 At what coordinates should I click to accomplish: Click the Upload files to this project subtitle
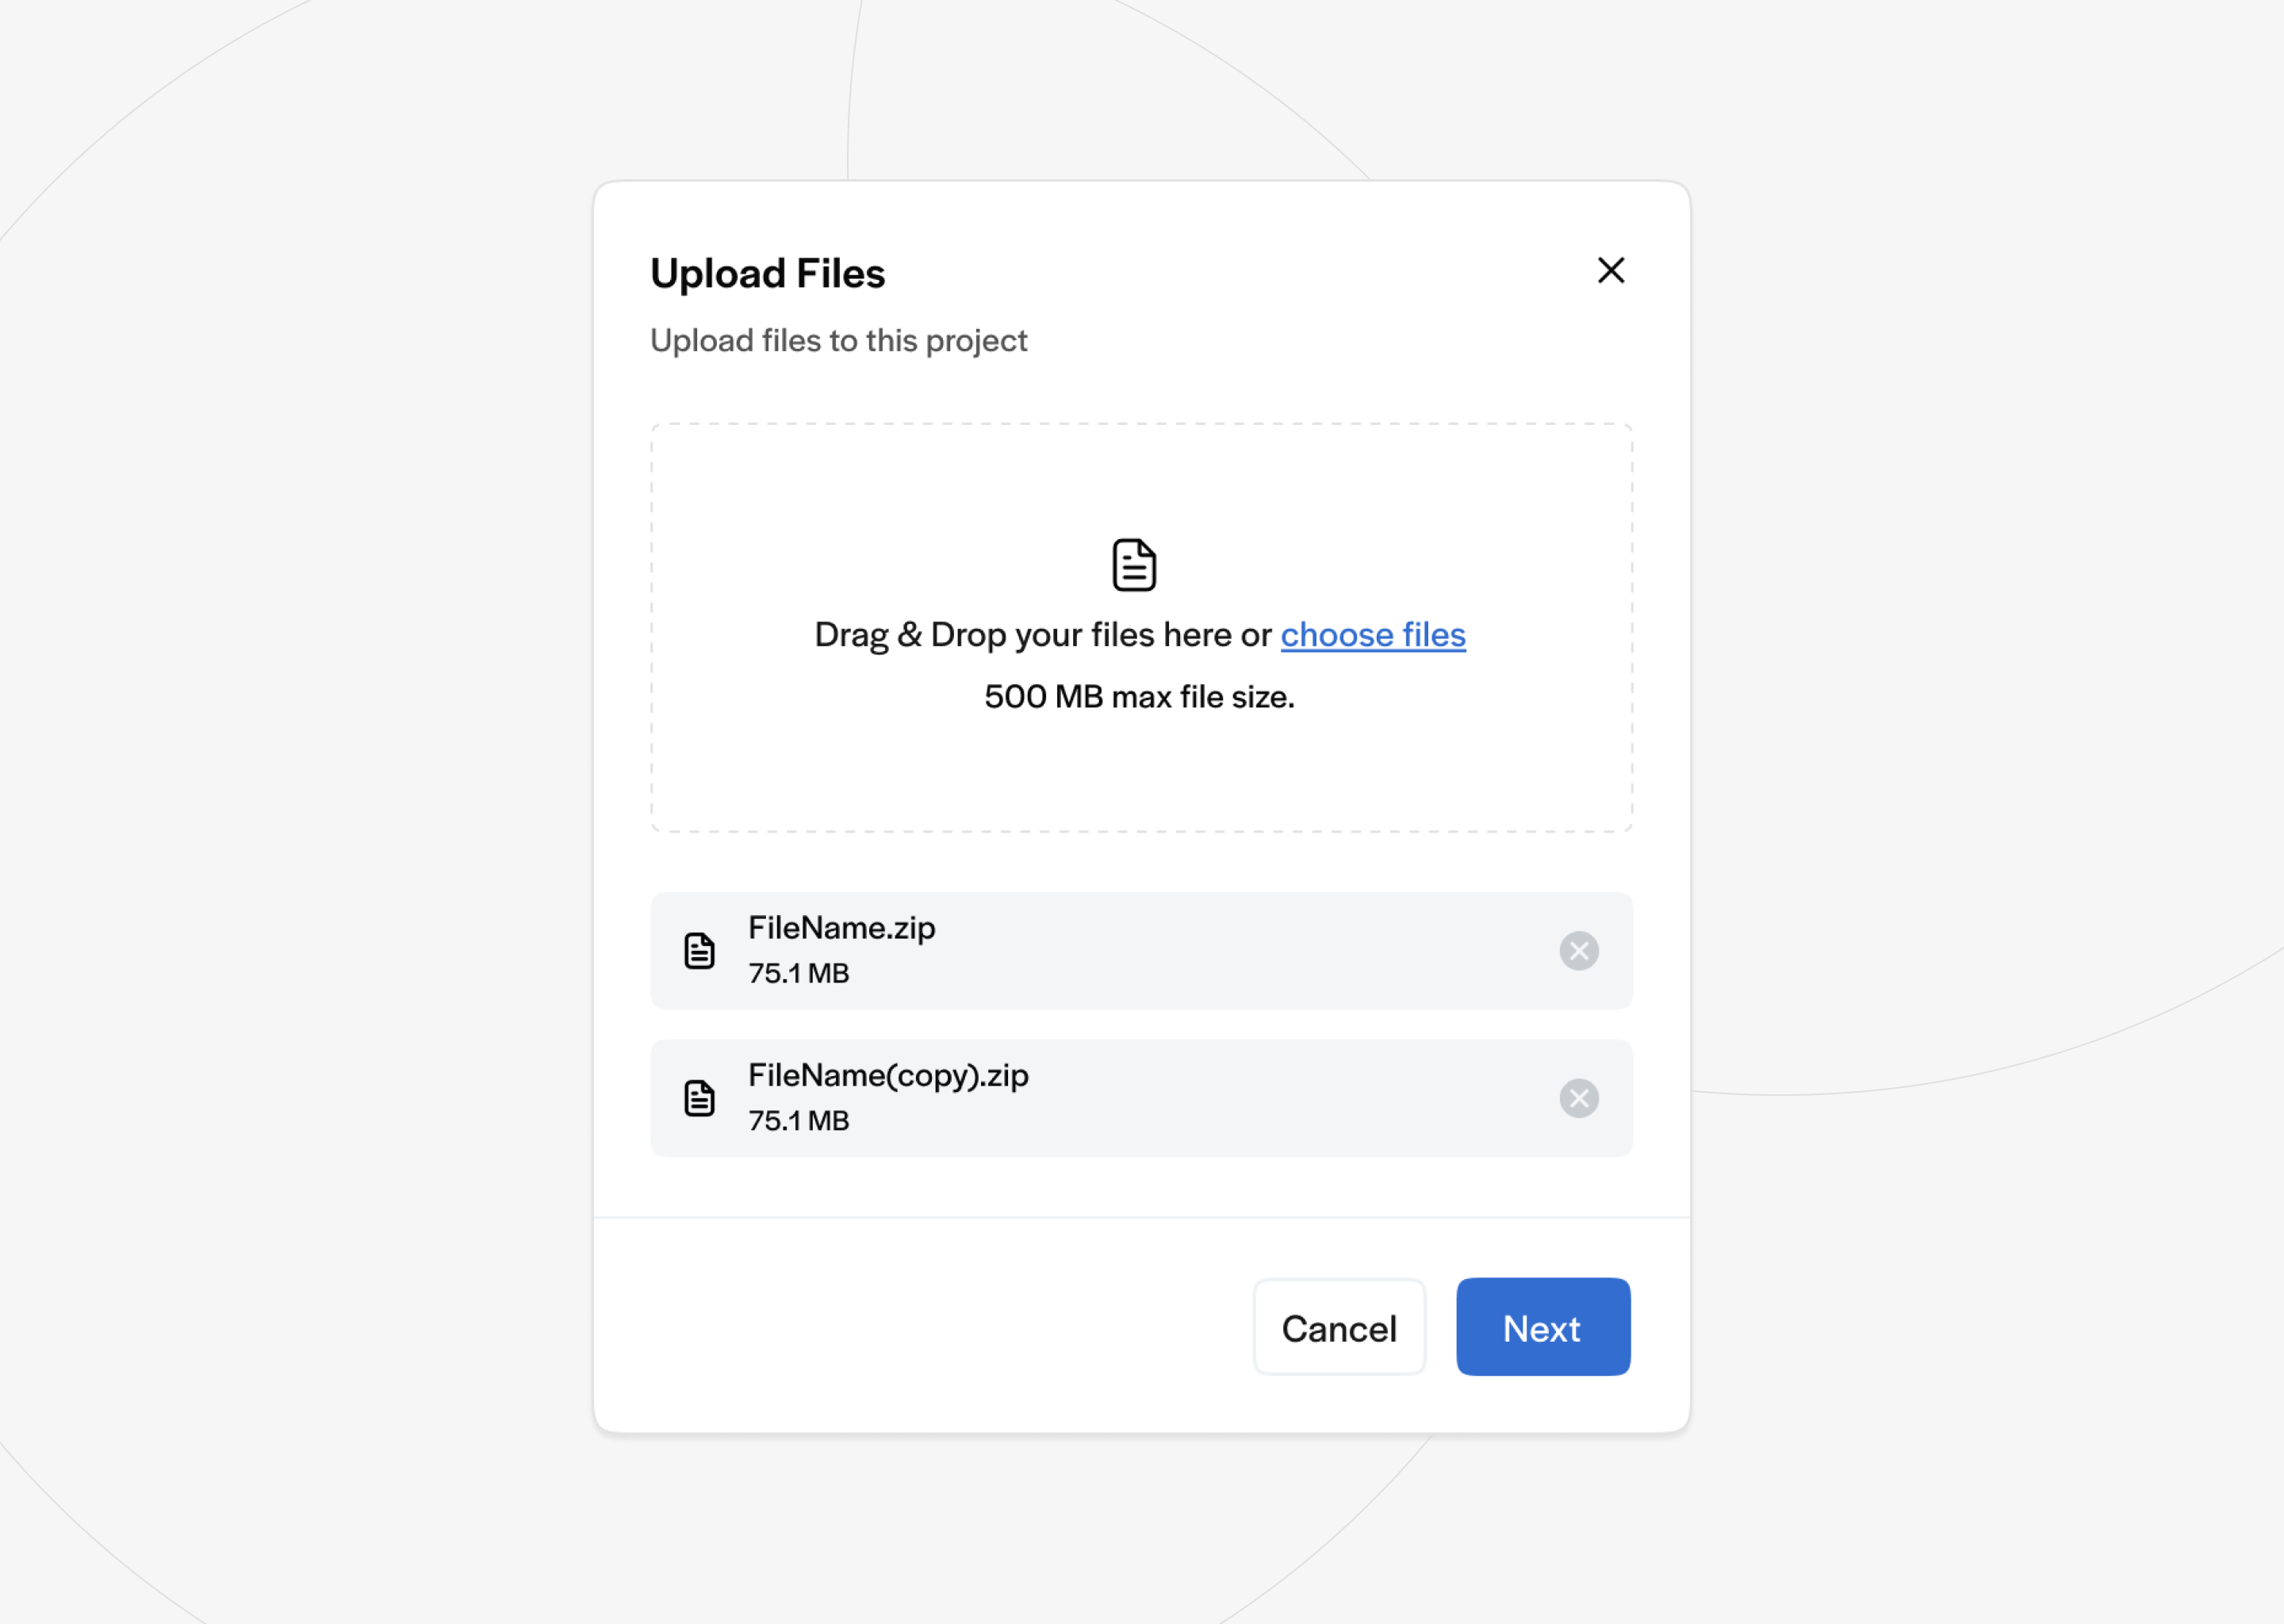tap(839, 340)
